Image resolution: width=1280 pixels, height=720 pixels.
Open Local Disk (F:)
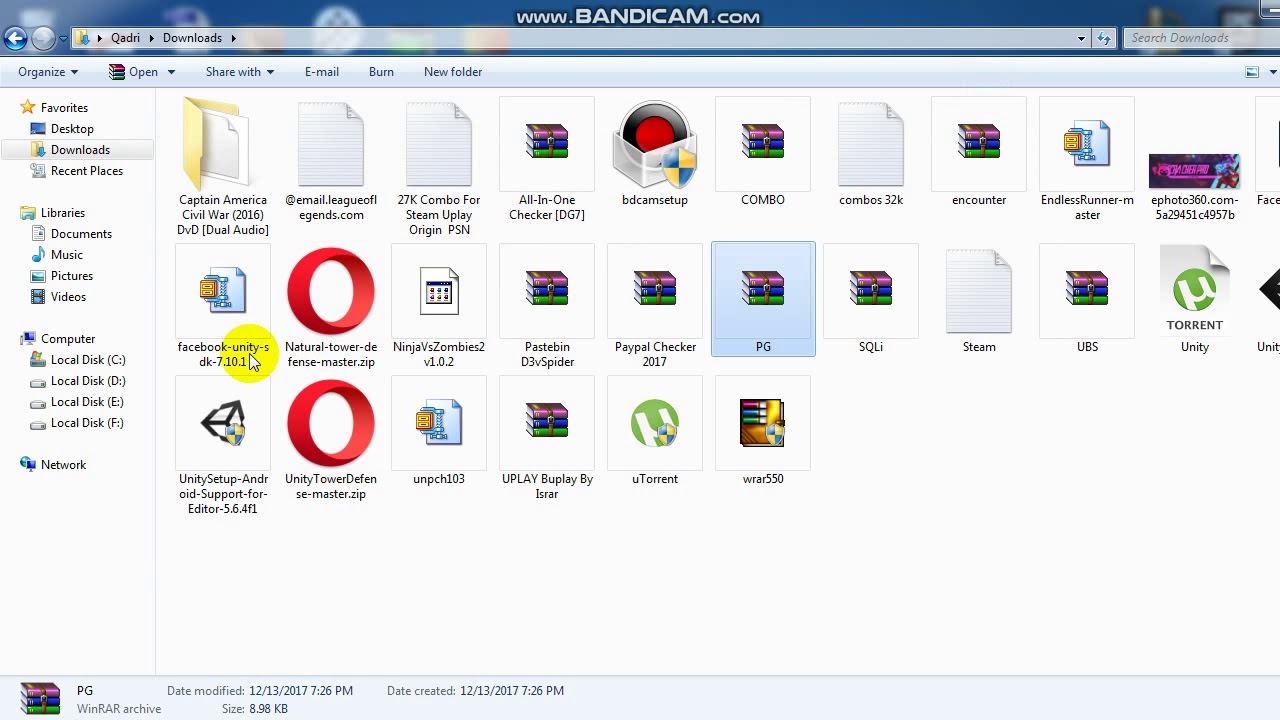87,423
